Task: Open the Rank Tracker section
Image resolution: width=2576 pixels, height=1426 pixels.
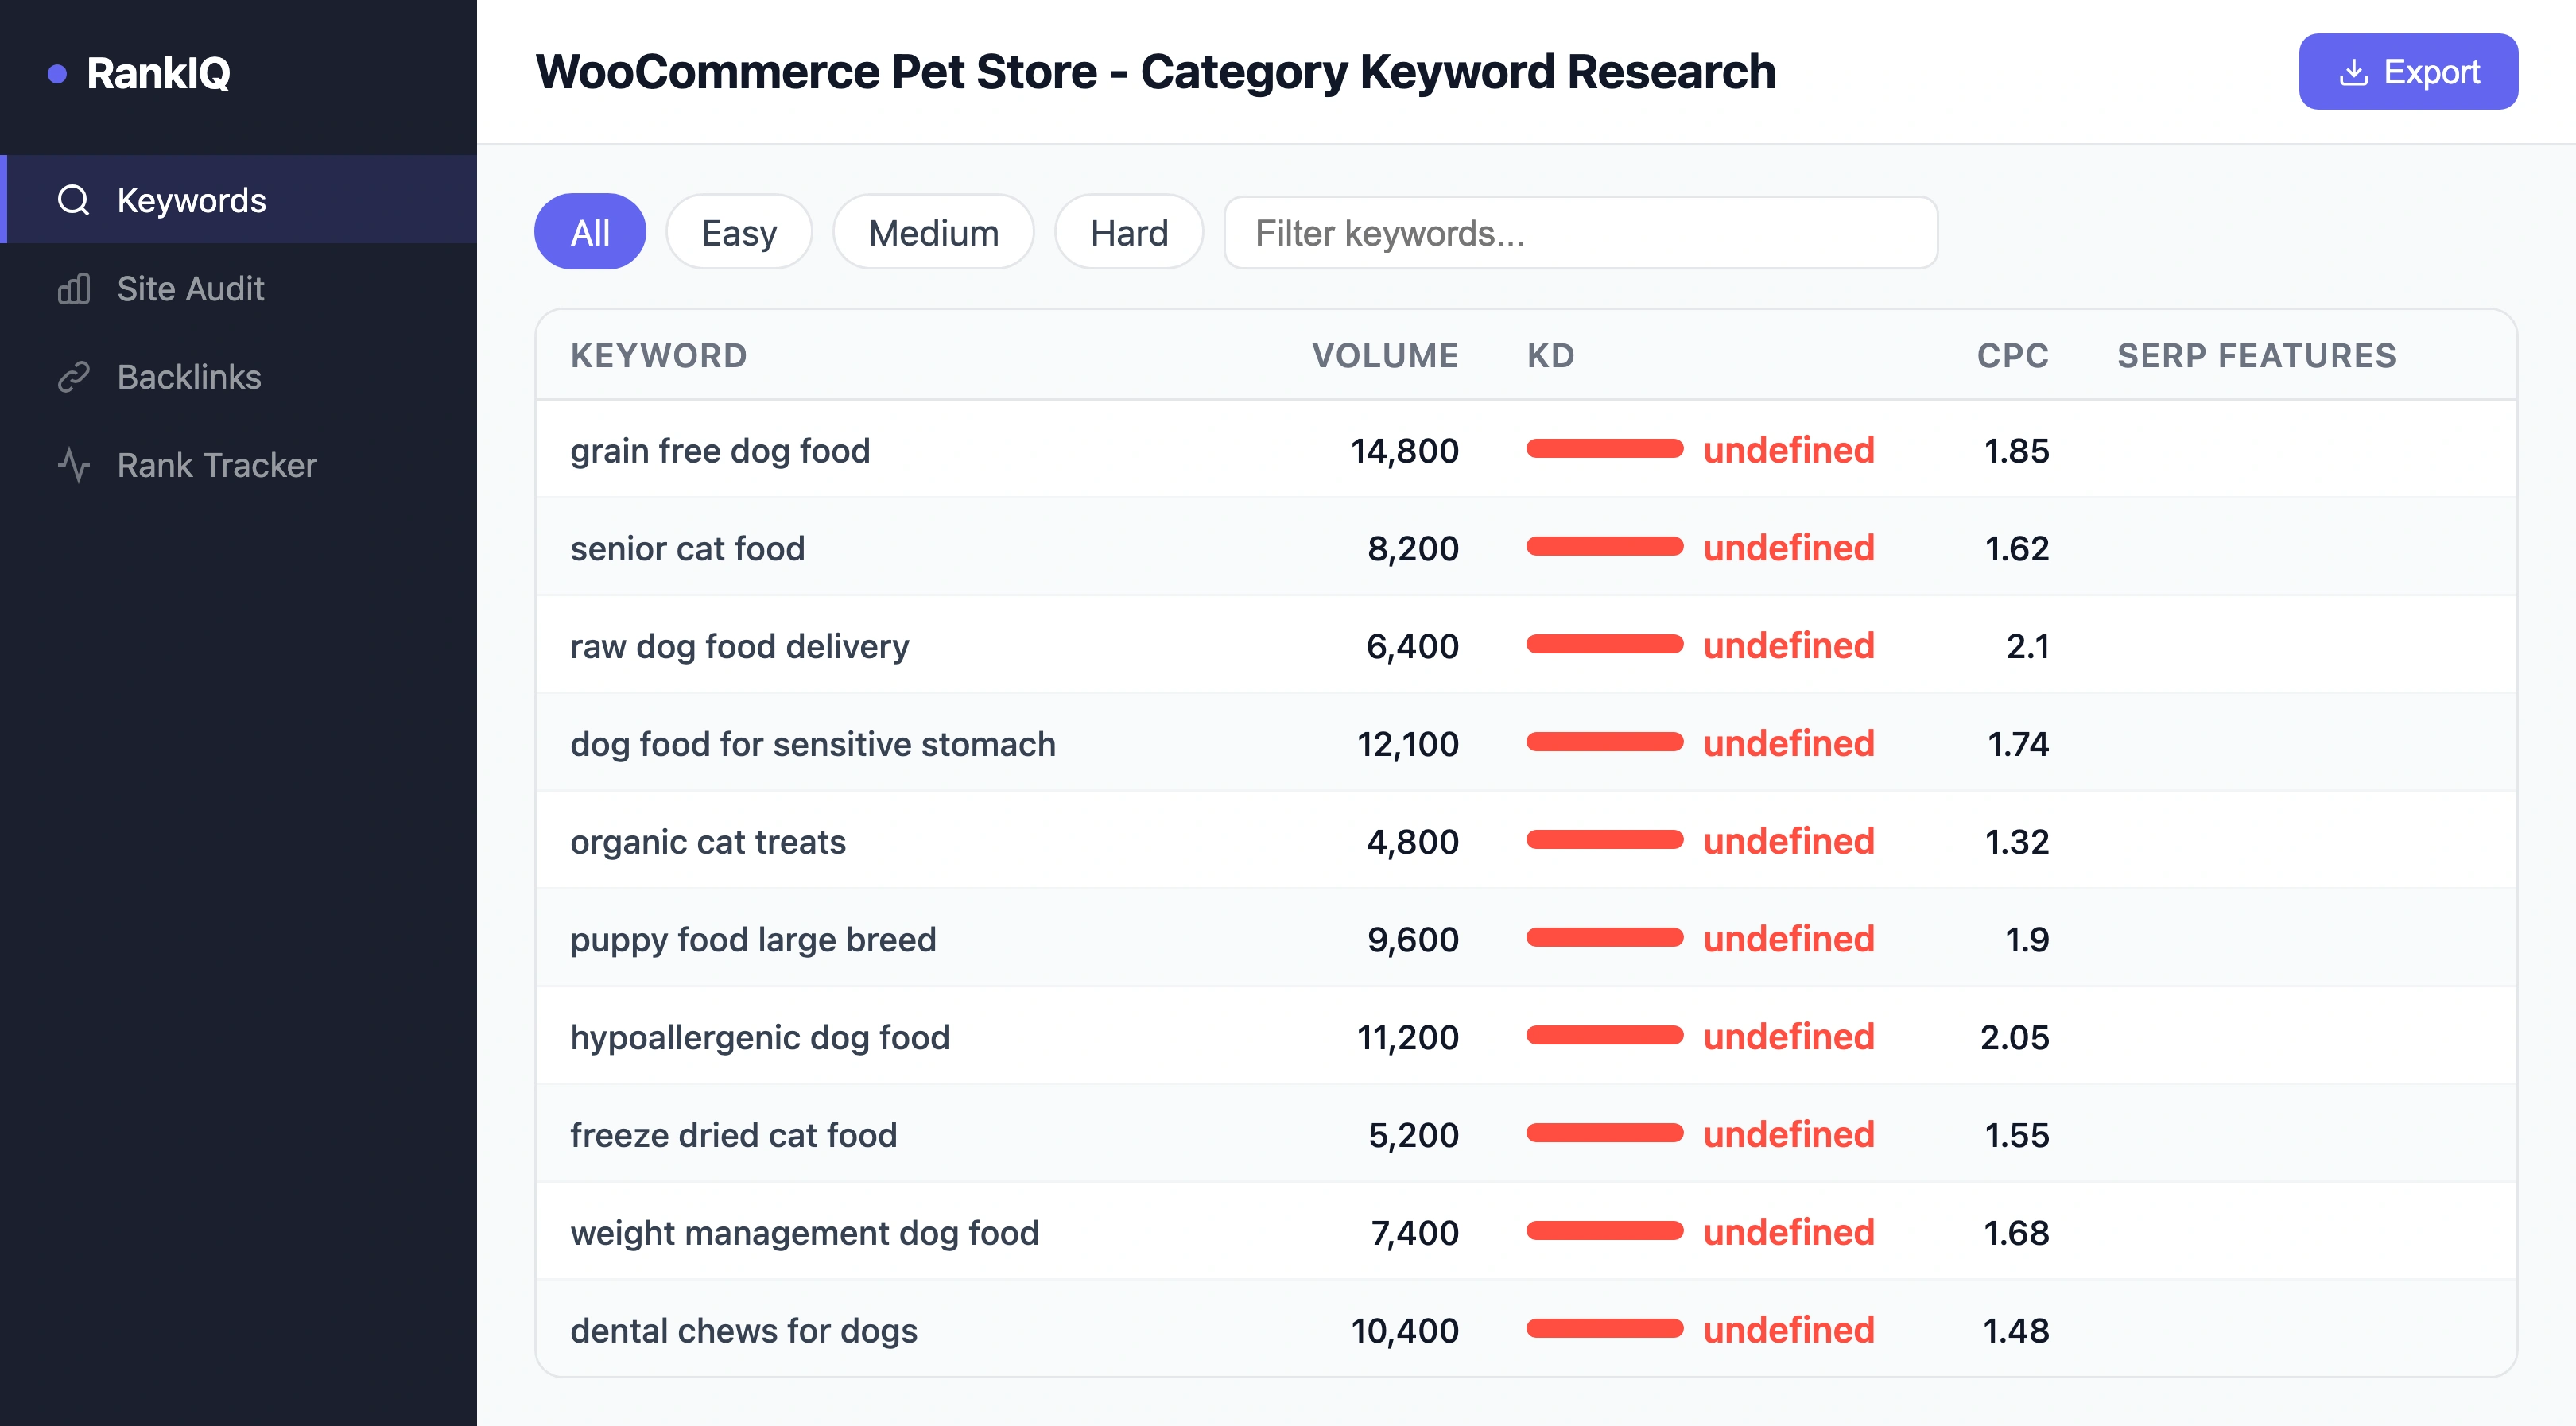Action: [216, 464]
